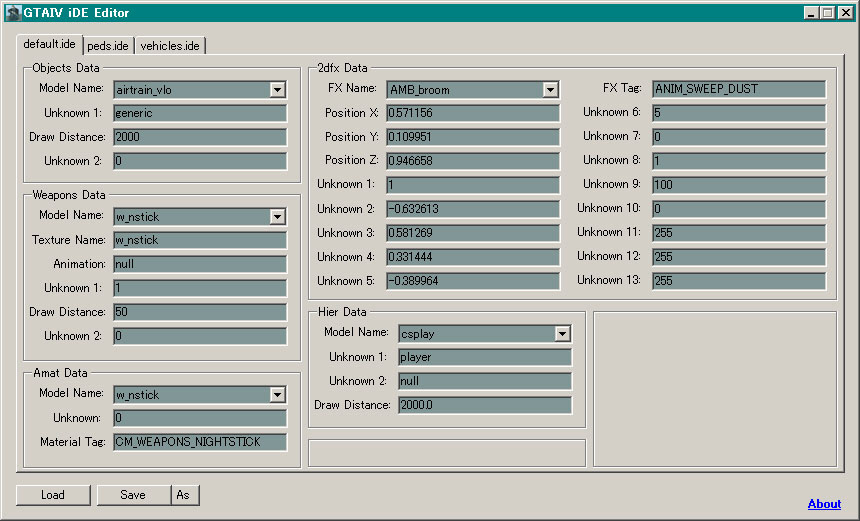Expand Objects Data Model Name dropdown arrow

(278, 90)
